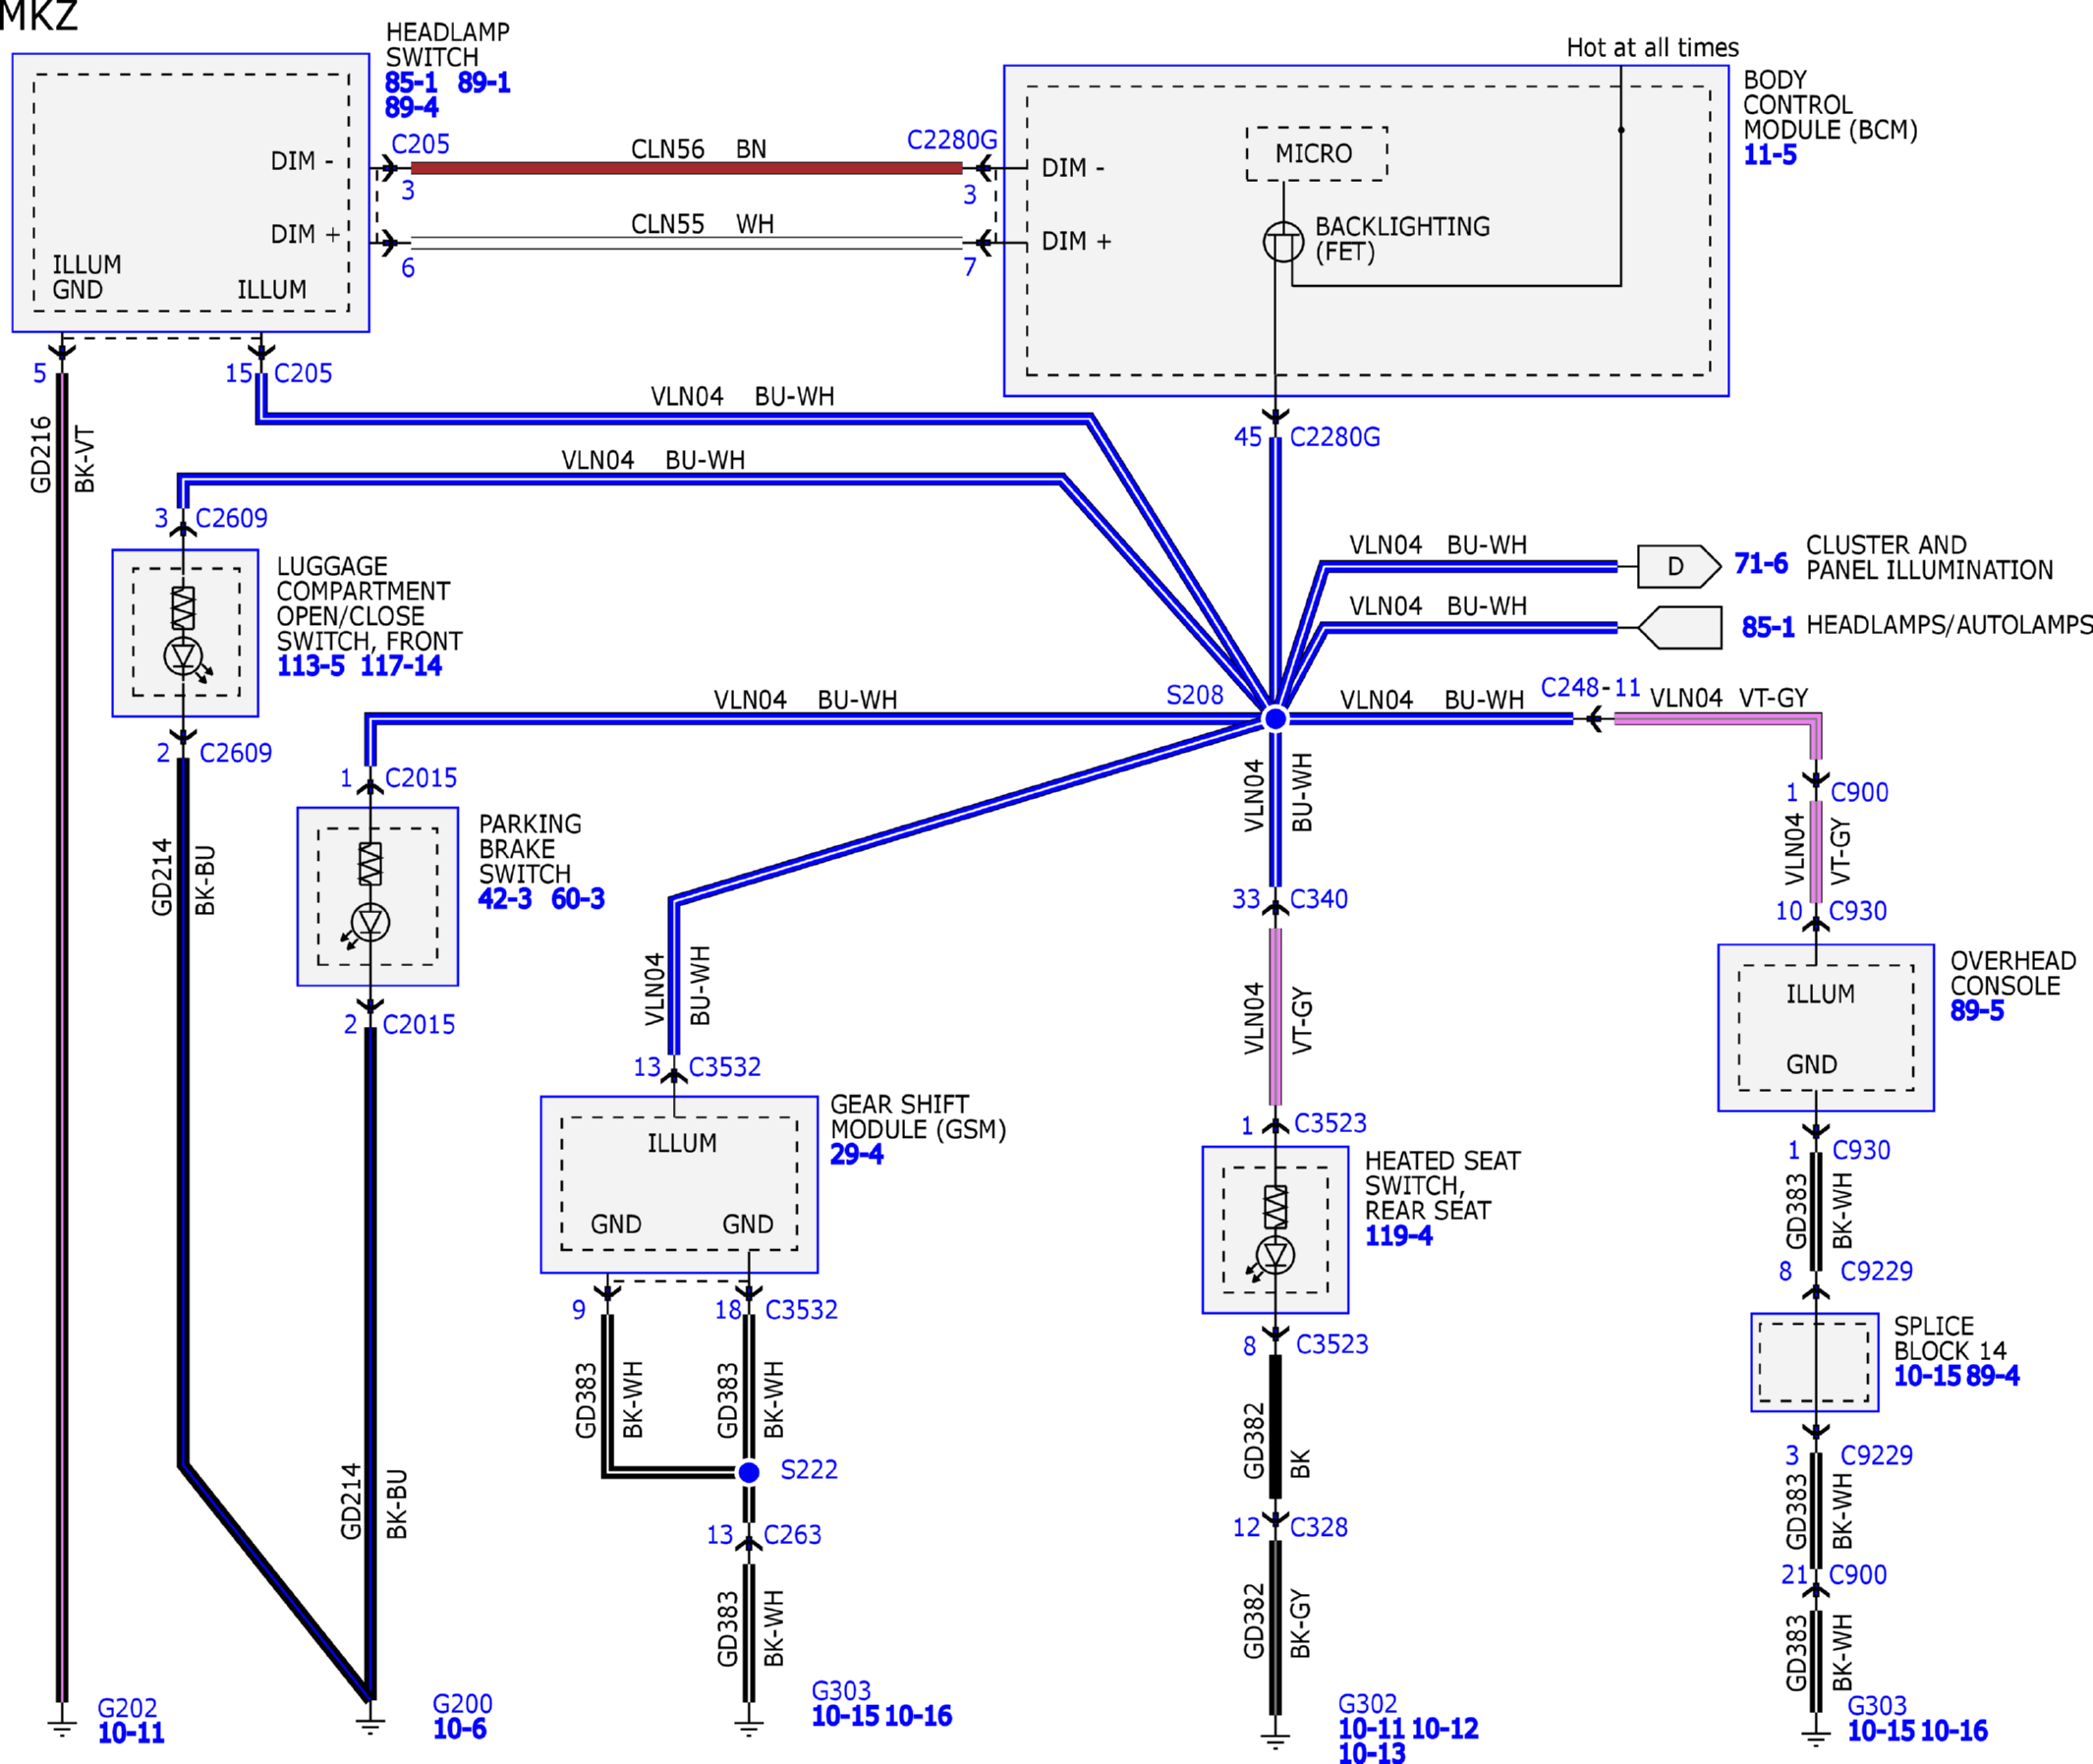The height and width of the screenshot is (1764, 2093).
Task: Click the ground symbol below G200
Action: pyautogui.click(x=370, y=1724)
